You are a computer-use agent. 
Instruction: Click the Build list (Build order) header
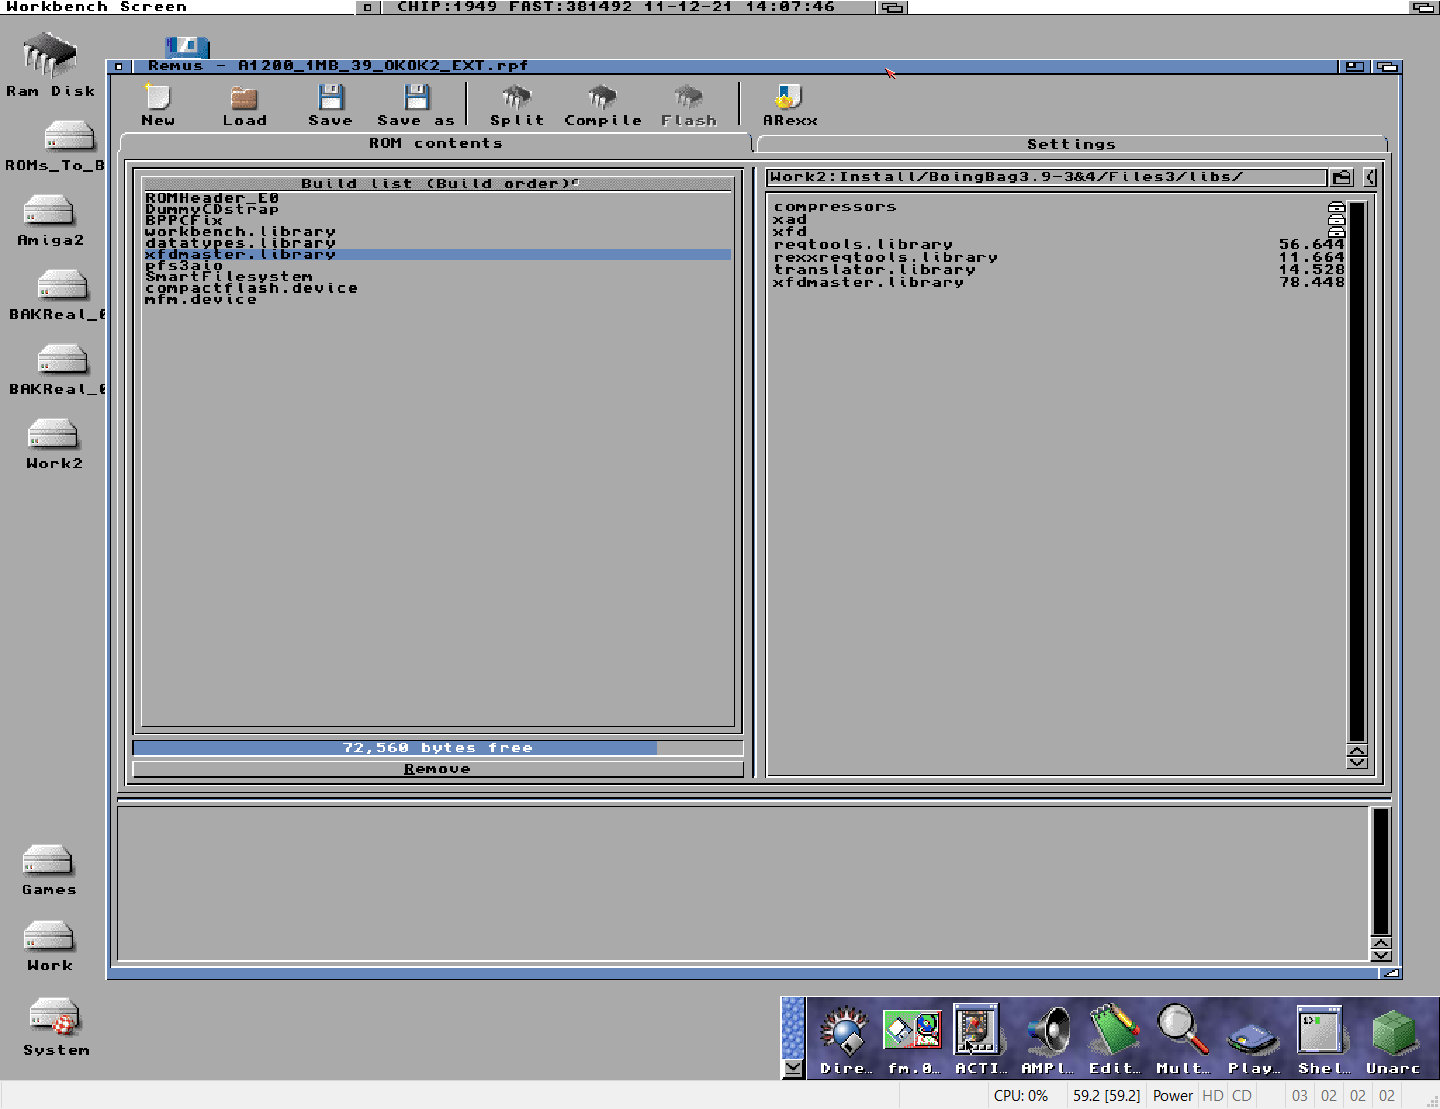tap(438, 183)
